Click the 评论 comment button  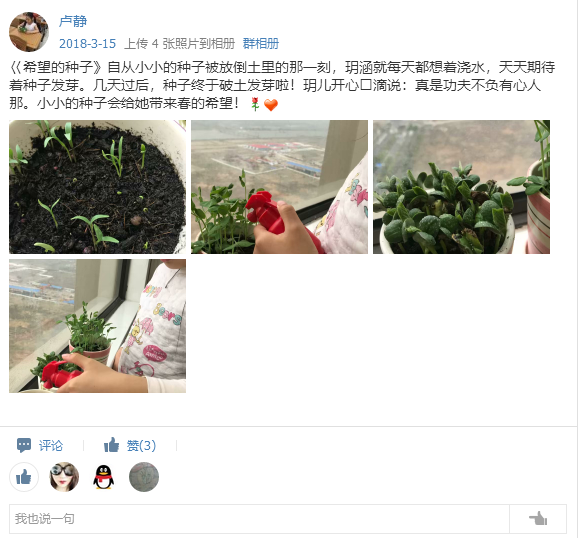coord(51,445)
